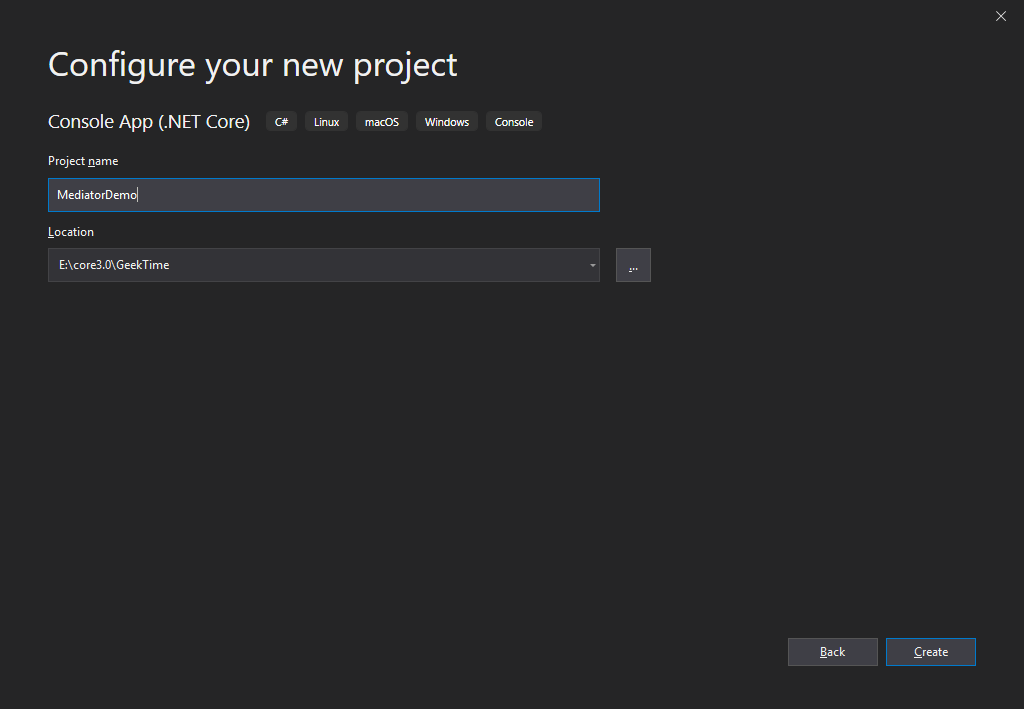Screen dimensions: 1024x709
Task: Browse for location with ellipsis button
Action: [633, 265]
